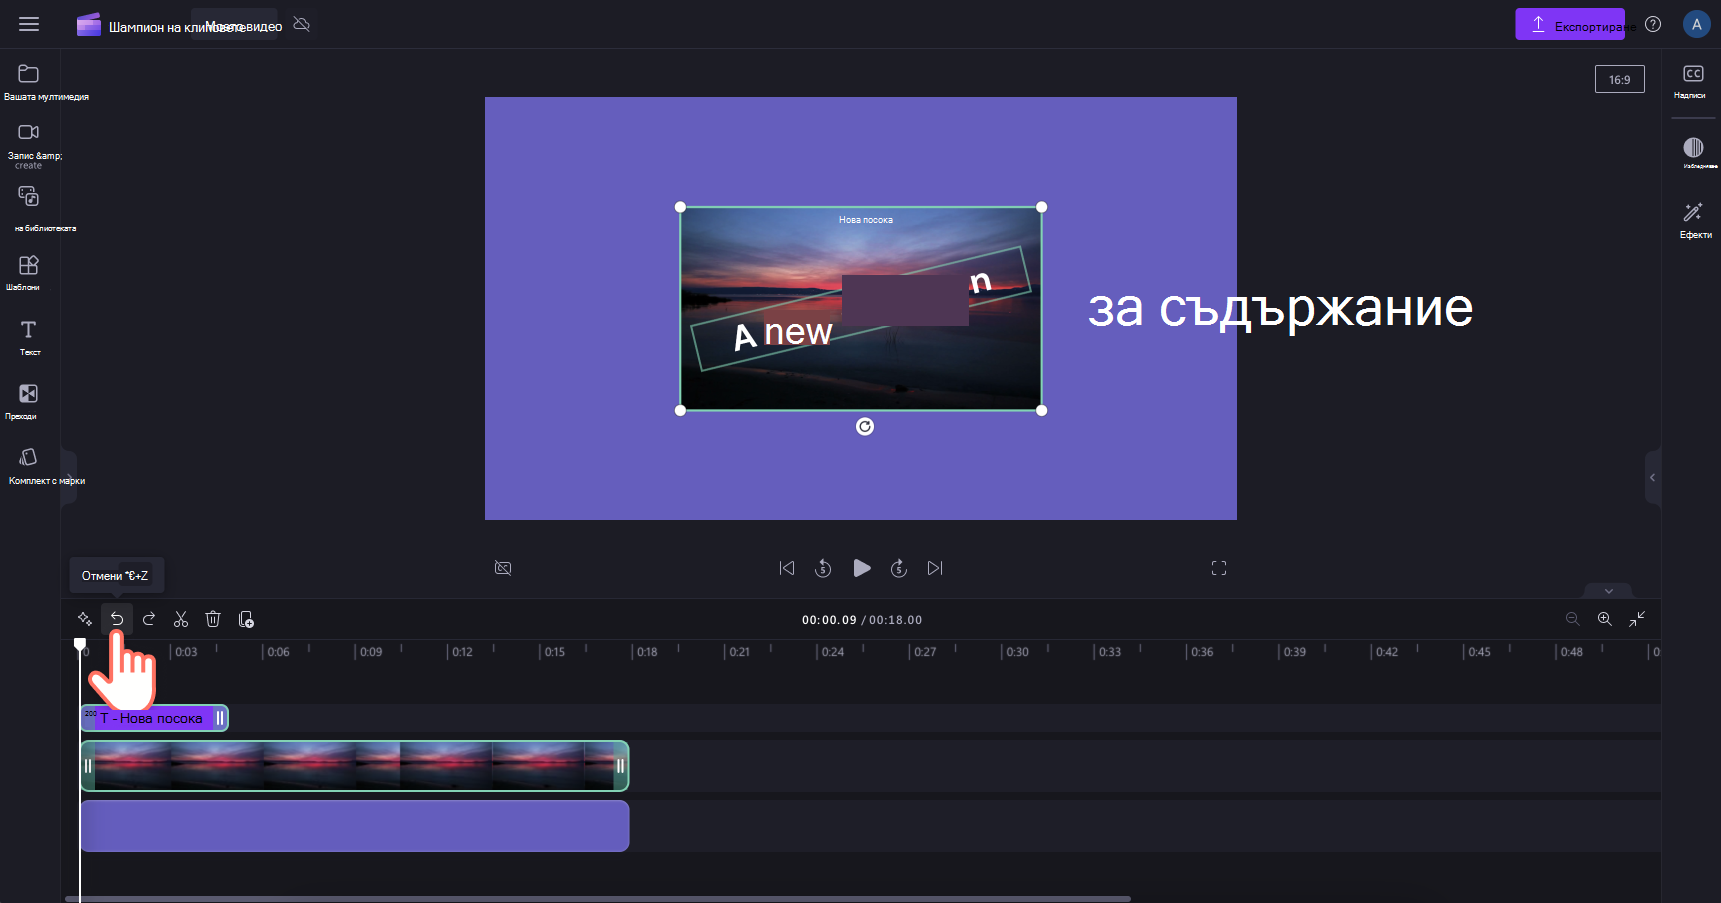This screenshot has width=1721, height=903.
Task: Expand the right property panel arrow
Action: 1652,477
